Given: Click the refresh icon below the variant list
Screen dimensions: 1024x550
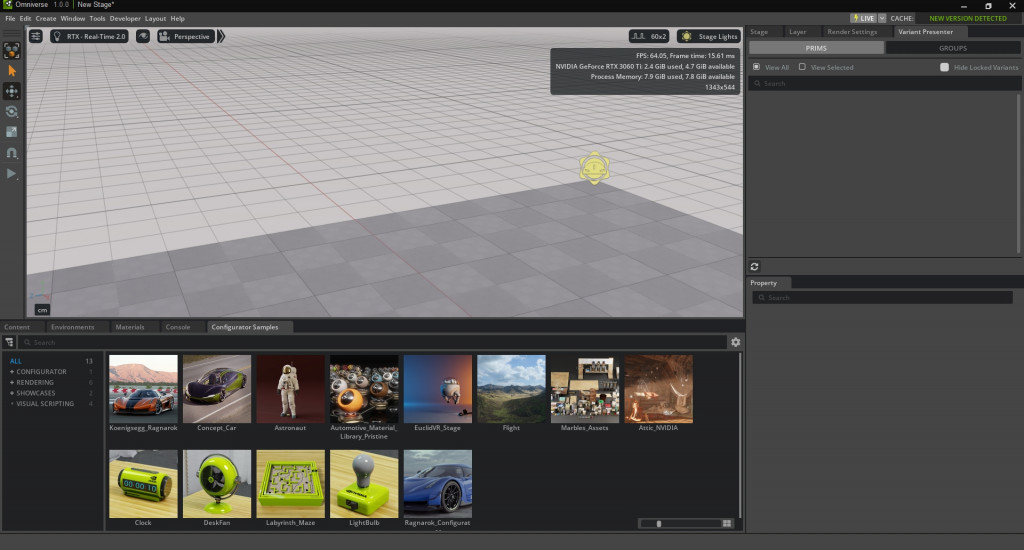Looking at the screenshot, I should (x=754, y=267).
